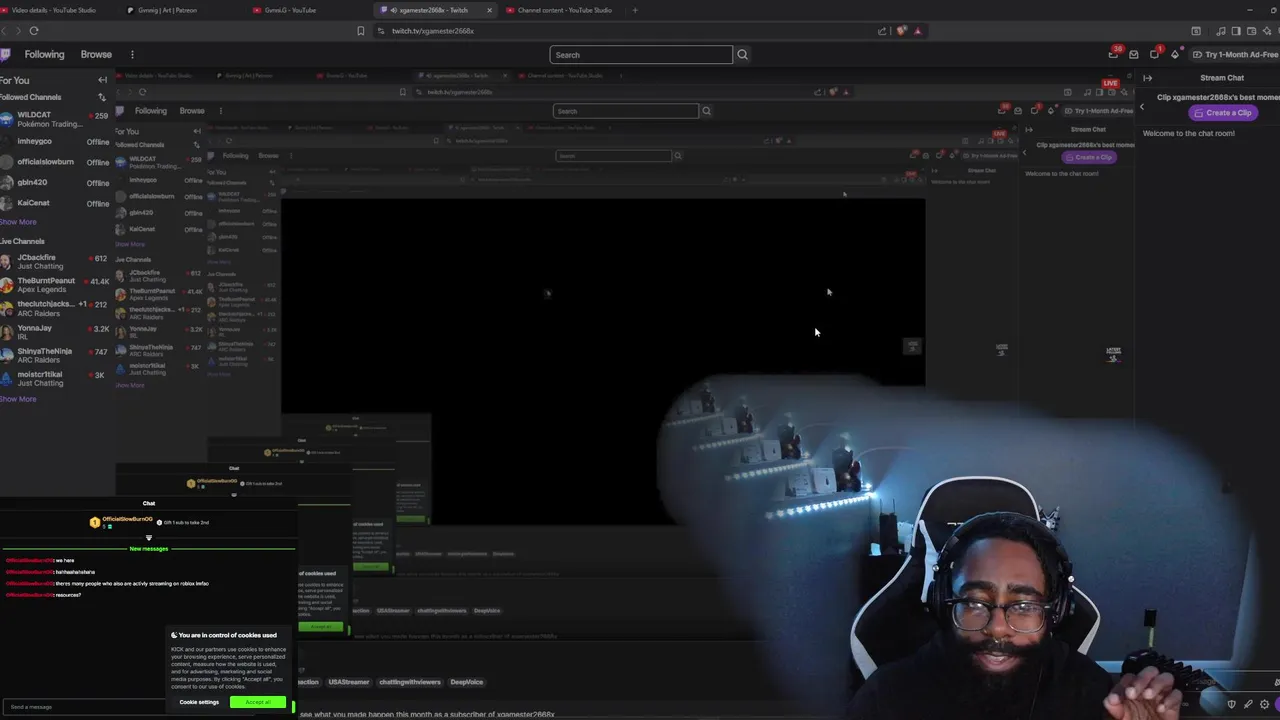Click the USAStreamer tag
Image resolution: width=1280 pixels, height=720 pixels.
348,682
